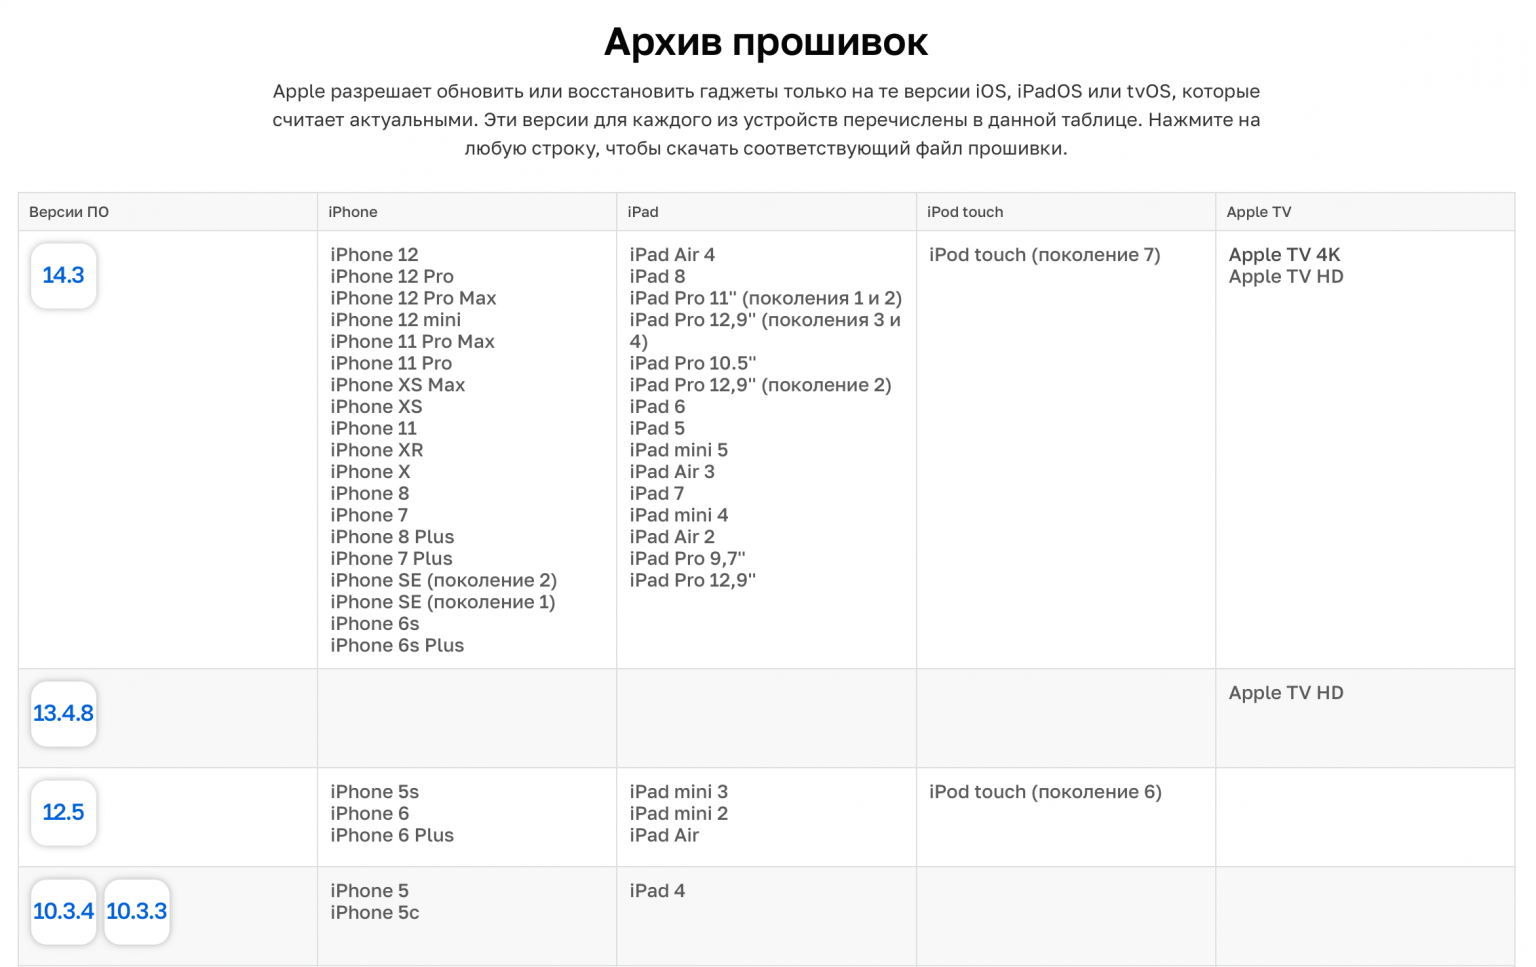The image size is (1536, 967).
Task: Click the iPhone 12 row
Action: point(374,255)
